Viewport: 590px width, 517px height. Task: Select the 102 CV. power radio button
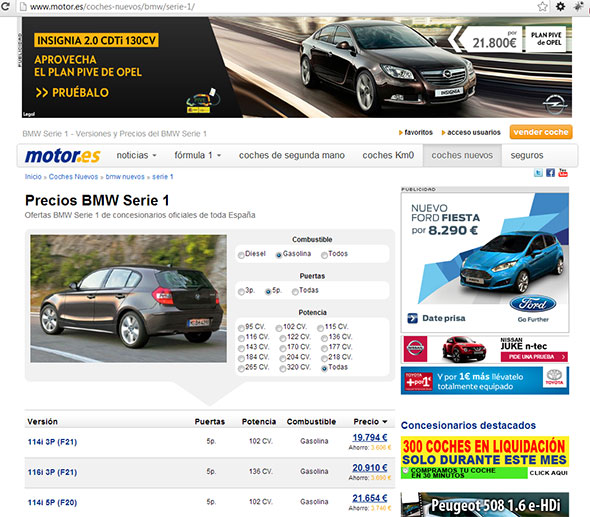tap(279, 328)
